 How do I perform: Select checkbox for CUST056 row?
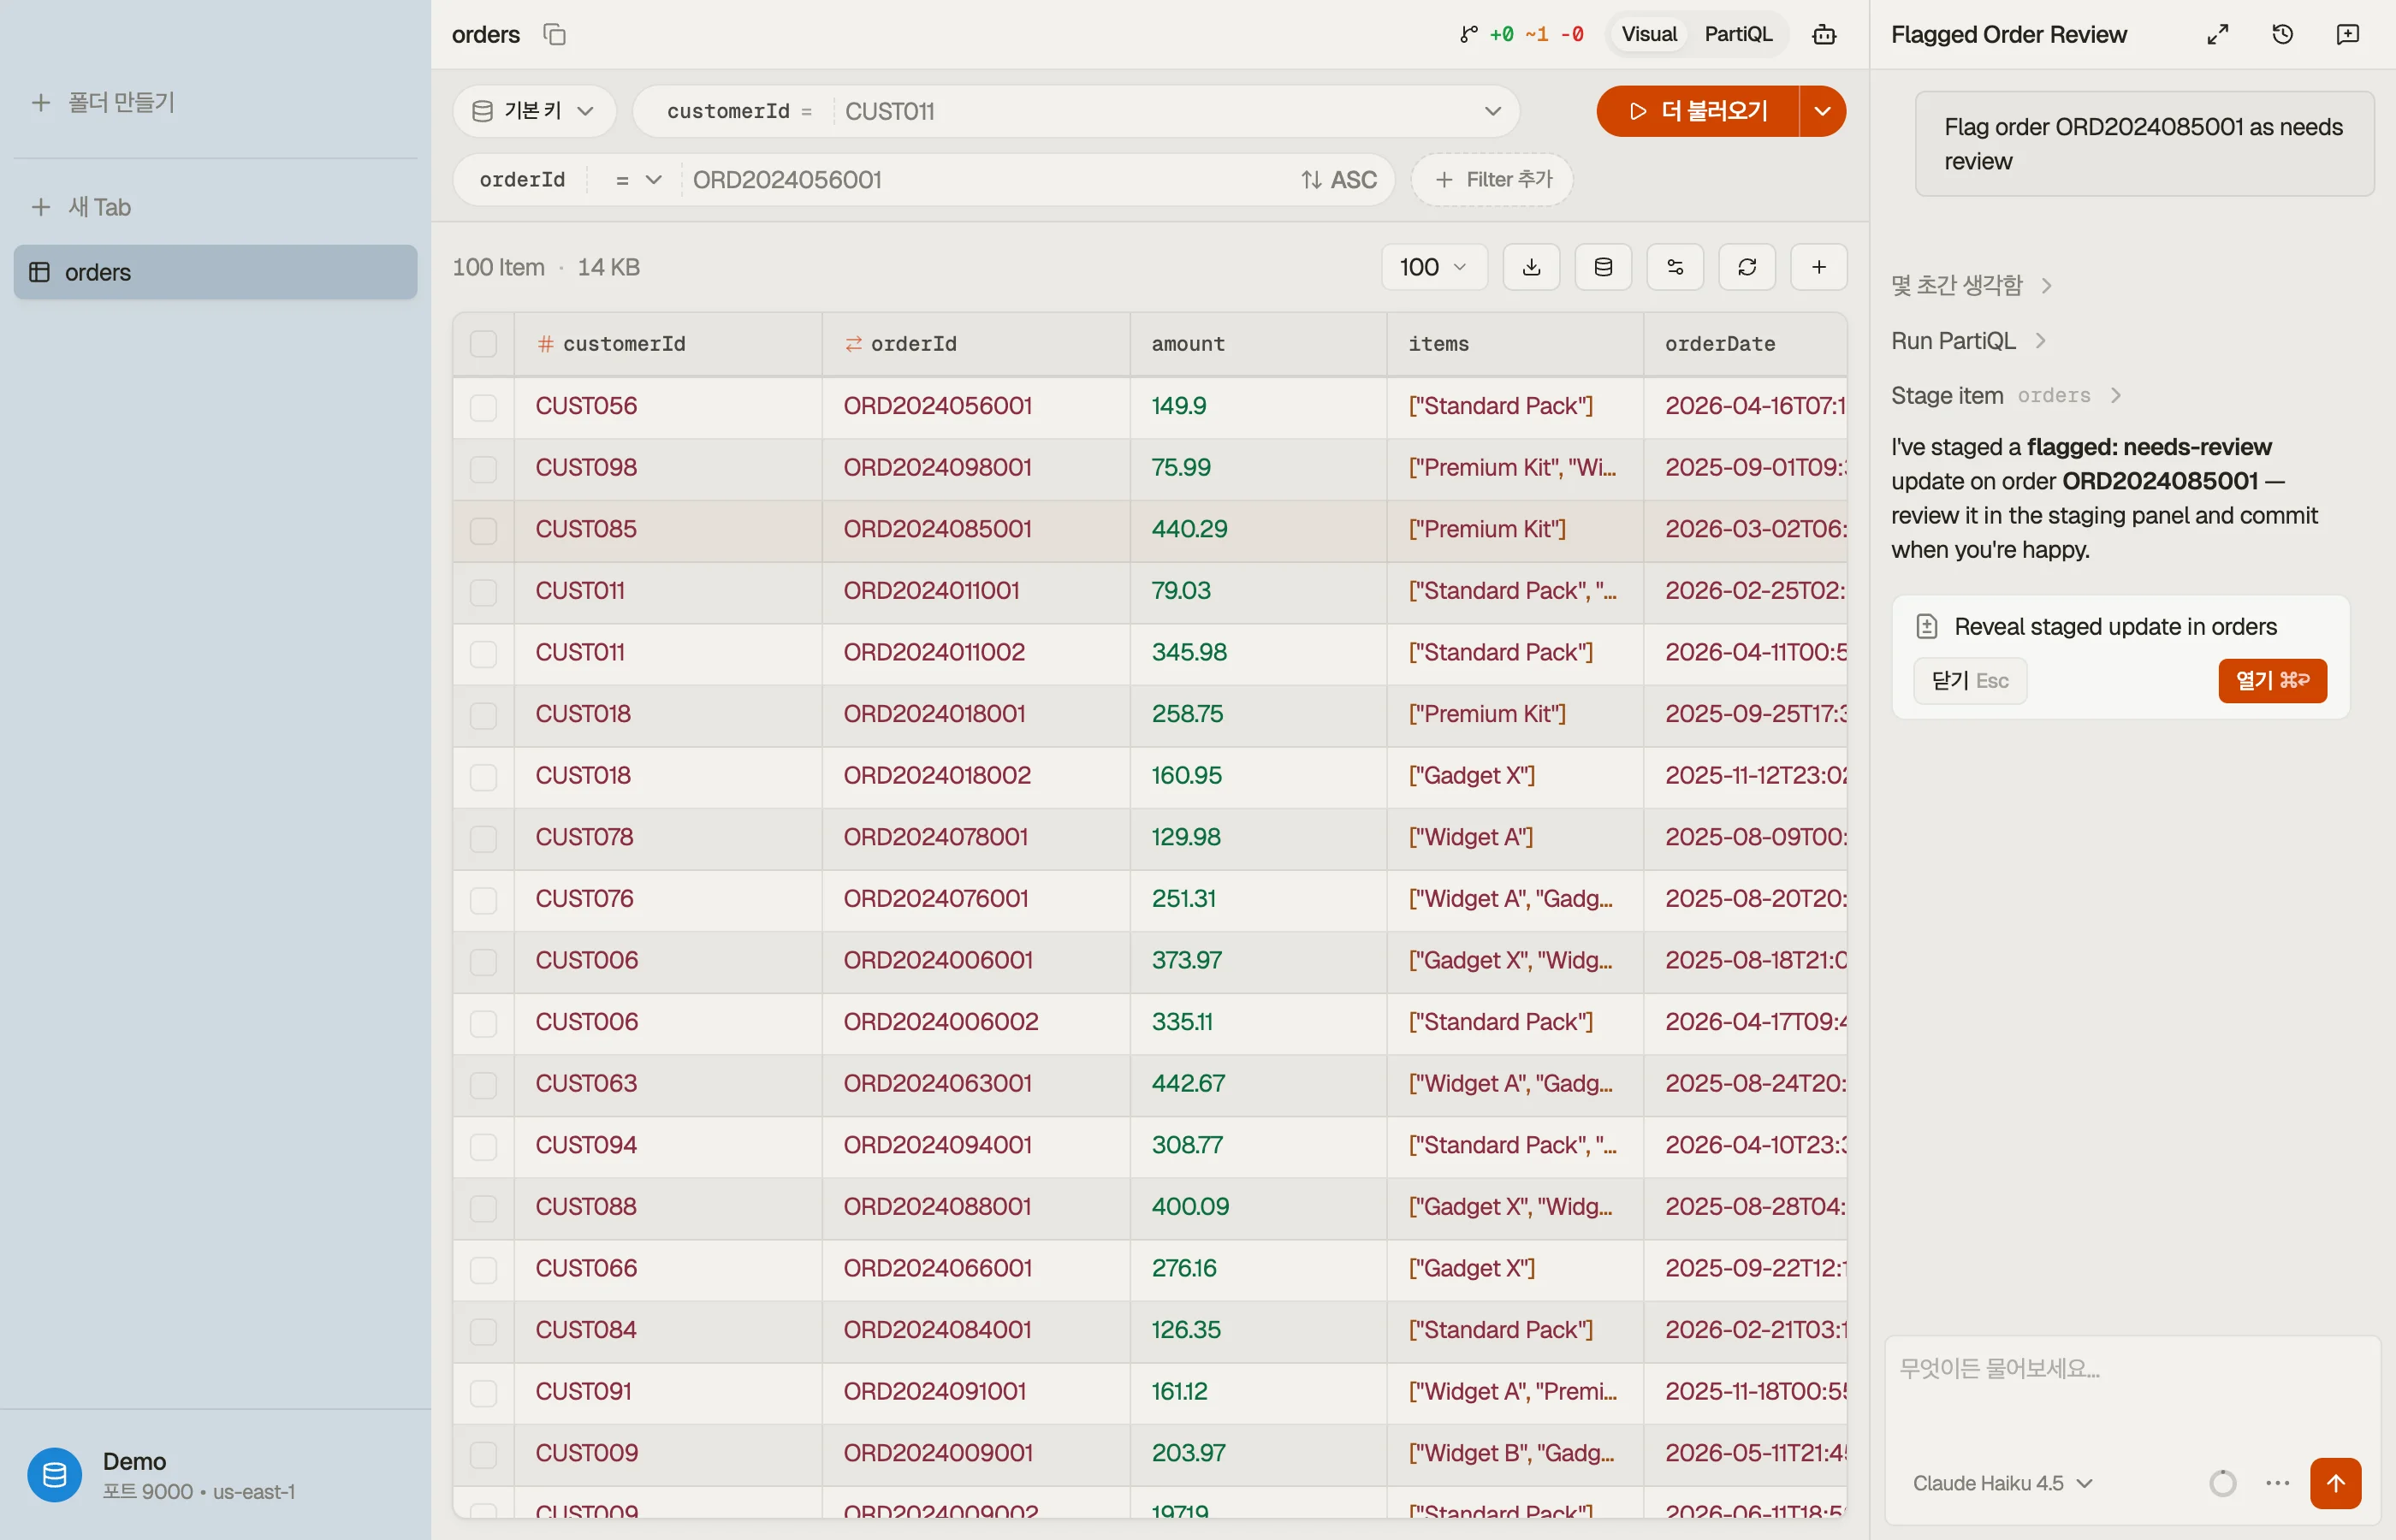point(483,407)
